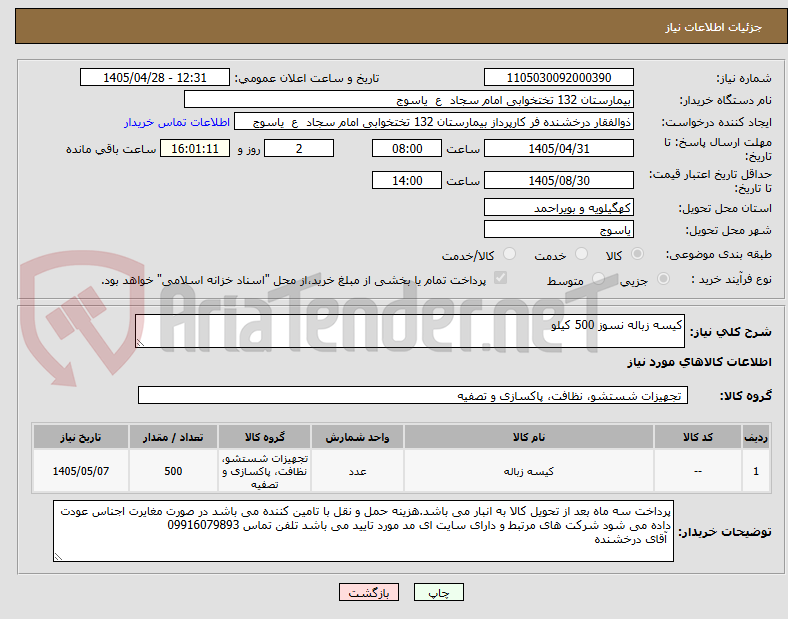Click the need date cell 1405/05/07

(80, 471)
